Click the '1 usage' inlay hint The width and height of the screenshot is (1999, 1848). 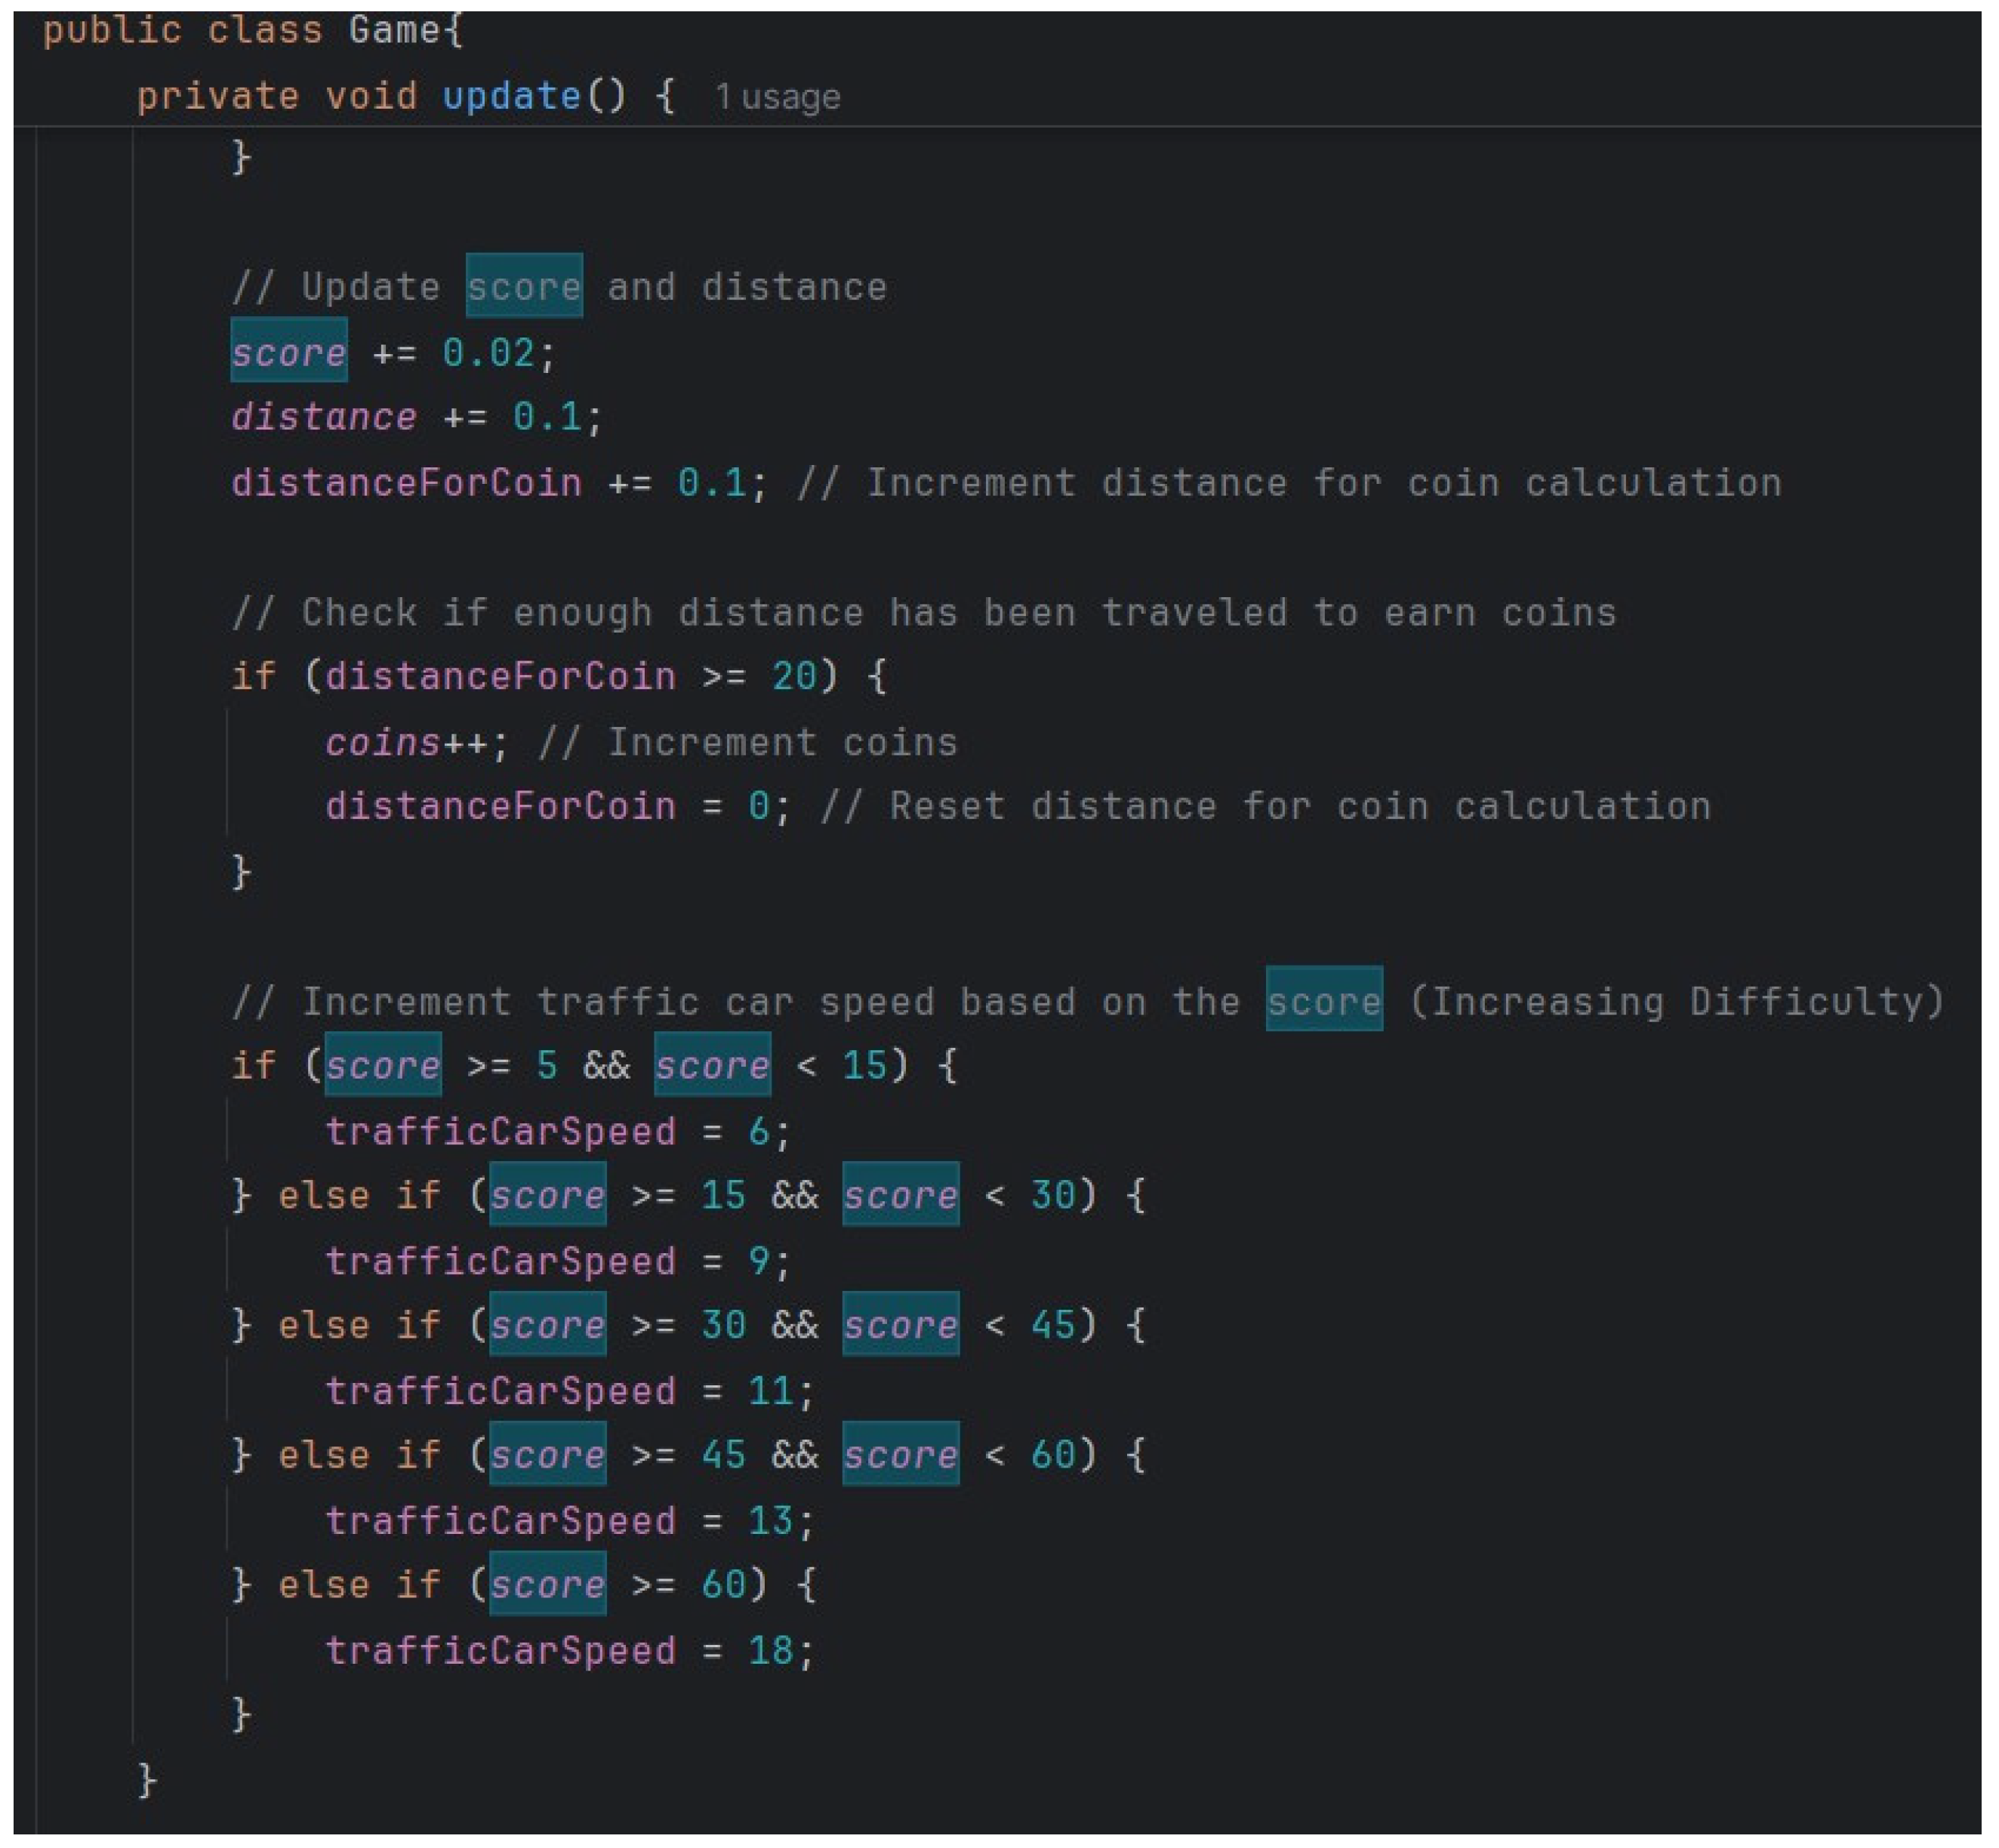pos(777,97)
